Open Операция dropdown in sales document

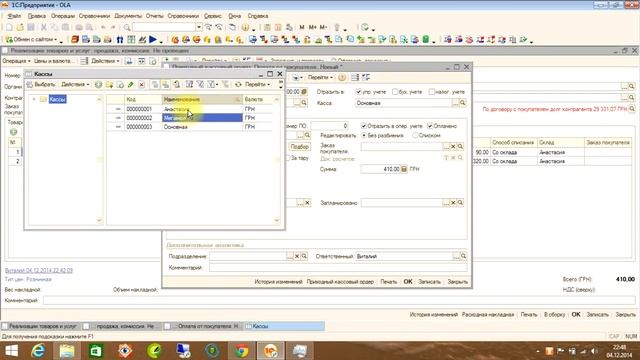[16, 61]
